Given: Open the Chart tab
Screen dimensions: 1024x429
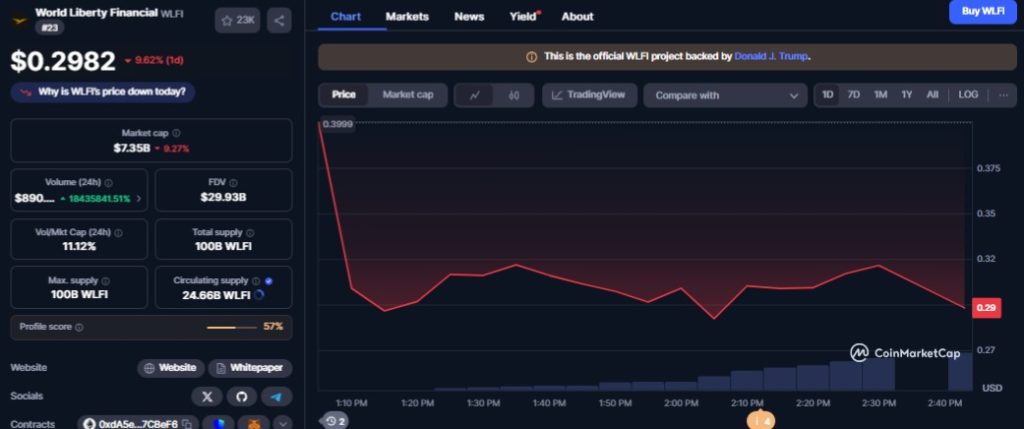Looking at the screenshot, I should [346, 16].
